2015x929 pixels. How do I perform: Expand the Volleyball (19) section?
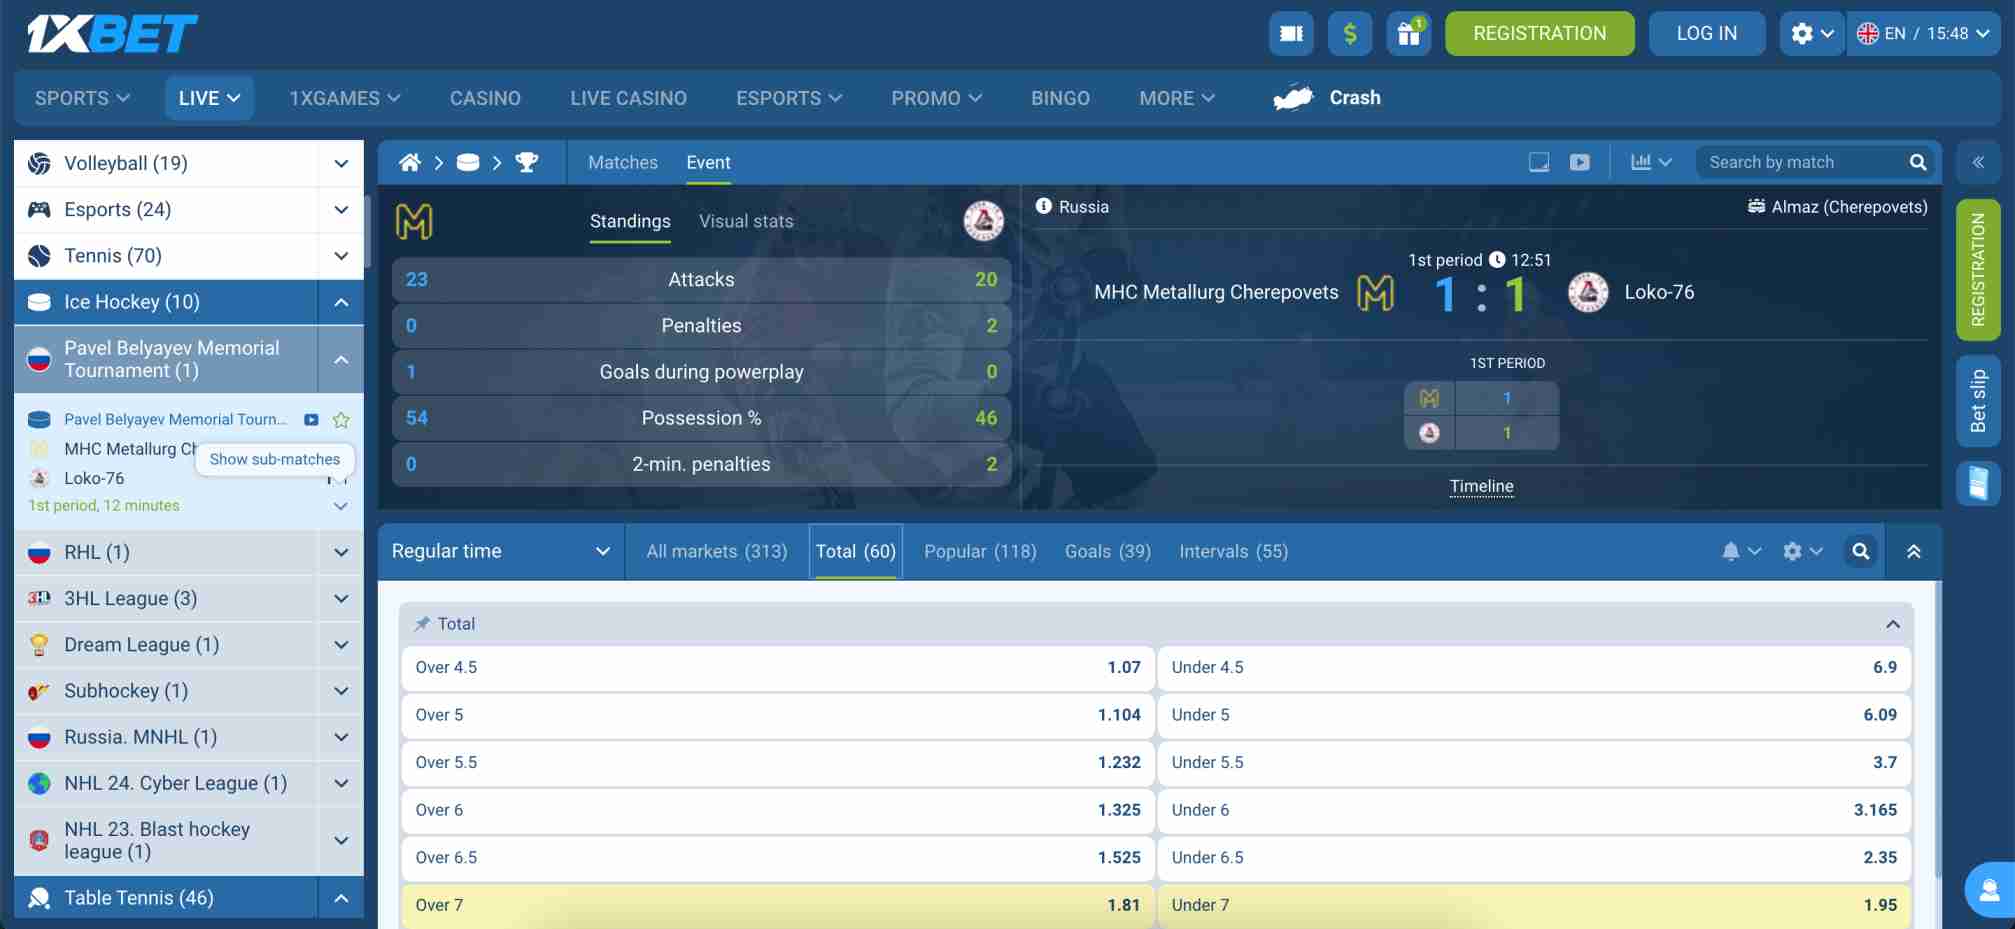(341, 163)
